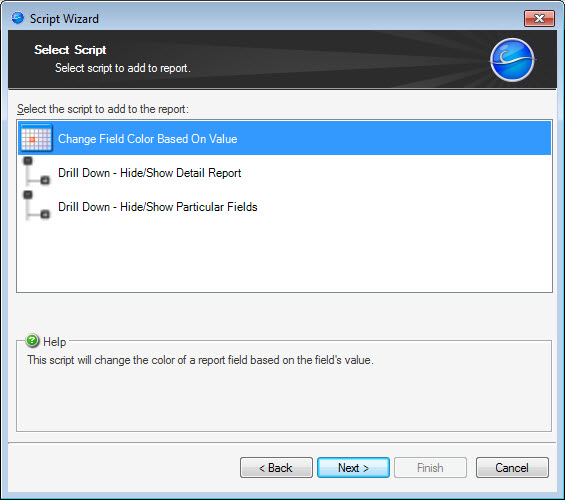Image resolution: width=565 pixels, height=500 pixels.
Task: Click the disabled Finish button
Action: point(430,468)
